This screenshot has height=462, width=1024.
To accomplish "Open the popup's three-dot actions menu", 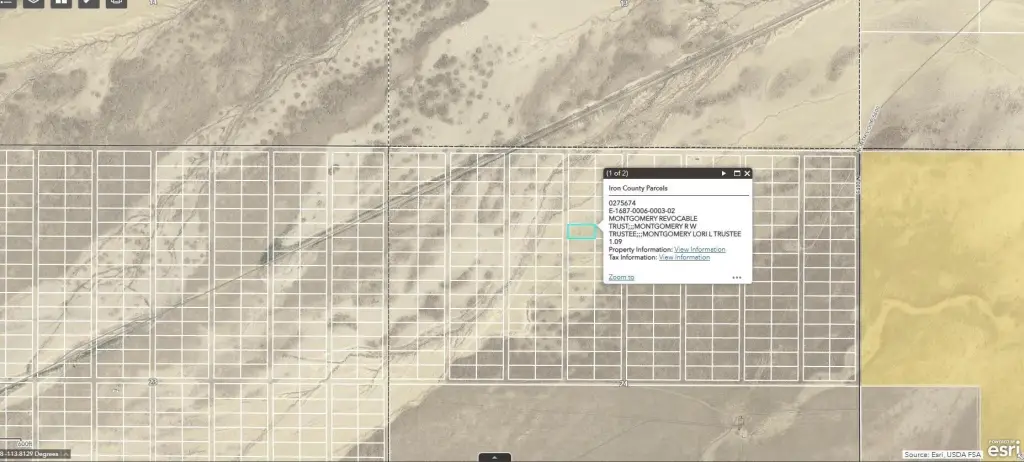I will (736, 277).
